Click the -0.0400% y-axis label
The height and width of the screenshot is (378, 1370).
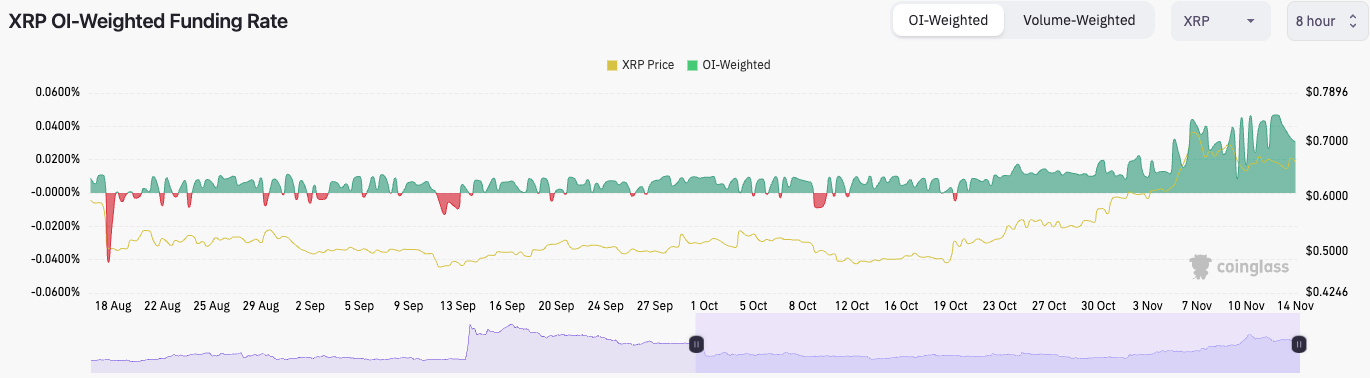tap(56, 259)
